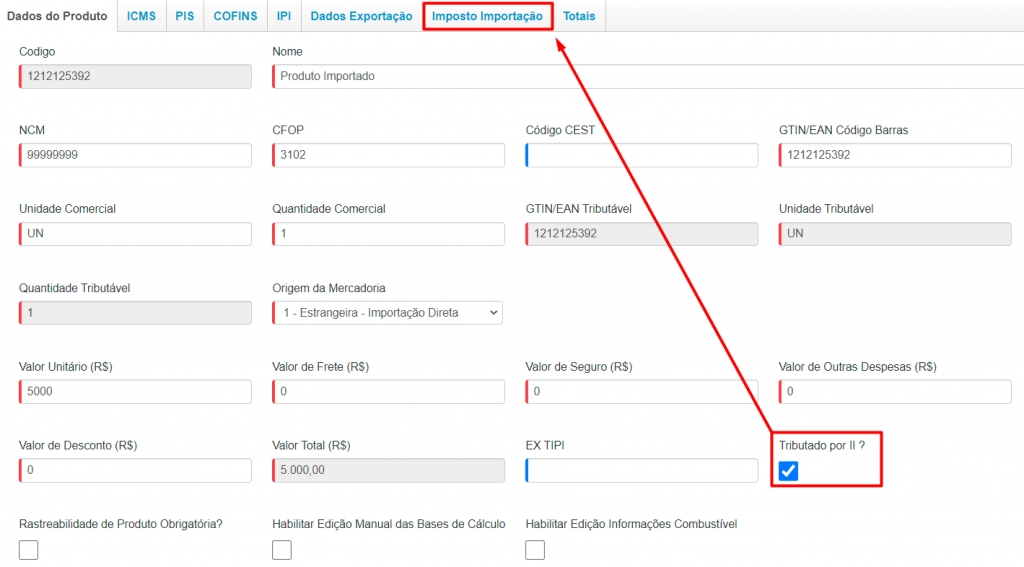Image resolution: width=1024 pixels, height=567 pixels.
Task: Click the NCM input field
Action: [x=135, y=155]
